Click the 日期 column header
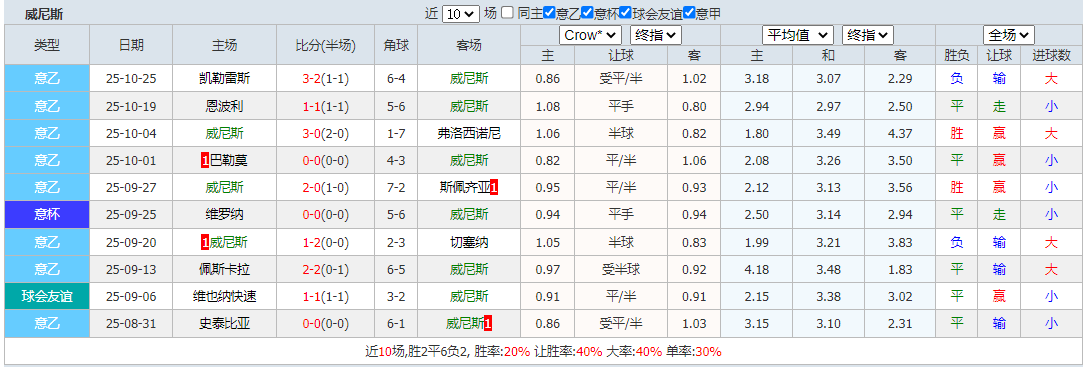This screenshot has width=1086, height=367. click(x=131, y=45)
